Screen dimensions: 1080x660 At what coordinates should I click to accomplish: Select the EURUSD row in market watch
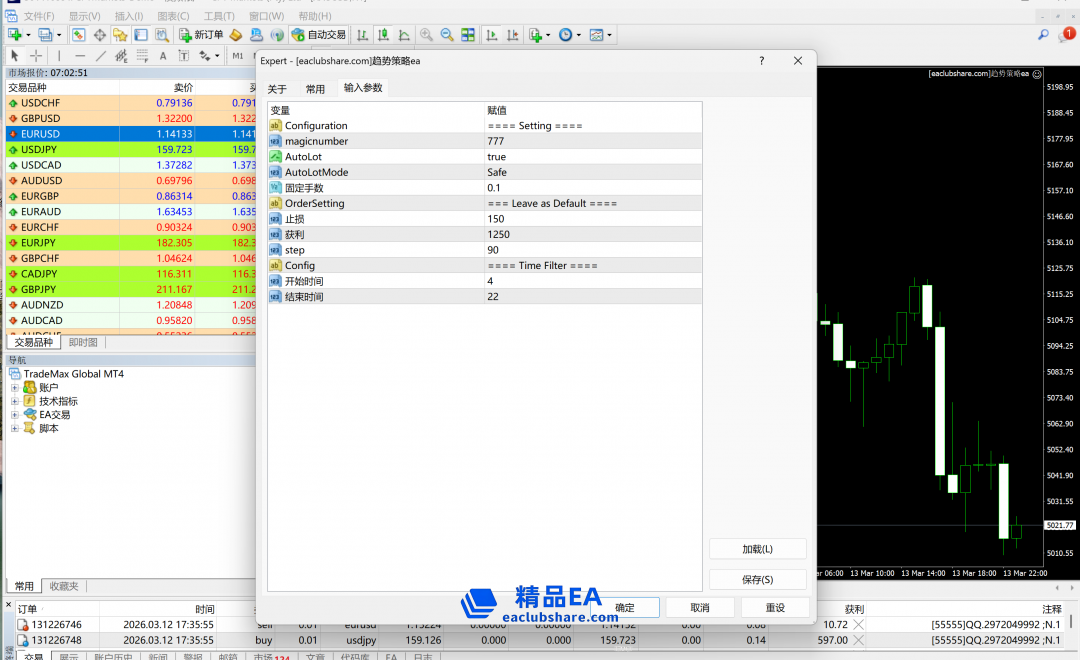coord(60,134)
